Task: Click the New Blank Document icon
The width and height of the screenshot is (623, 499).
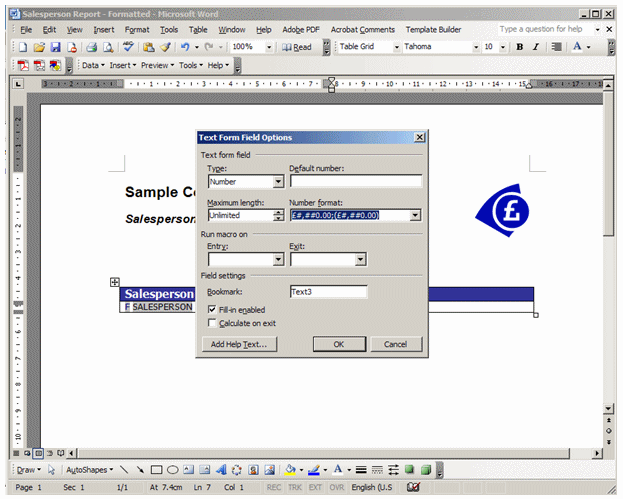Action: (x=23, y=47)
